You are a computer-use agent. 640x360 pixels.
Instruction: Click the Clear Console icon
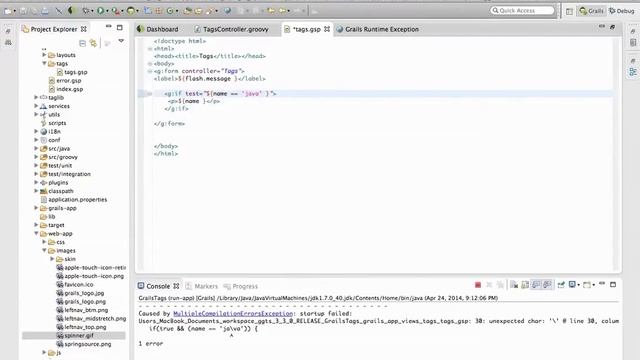click(x=514, y=285)
